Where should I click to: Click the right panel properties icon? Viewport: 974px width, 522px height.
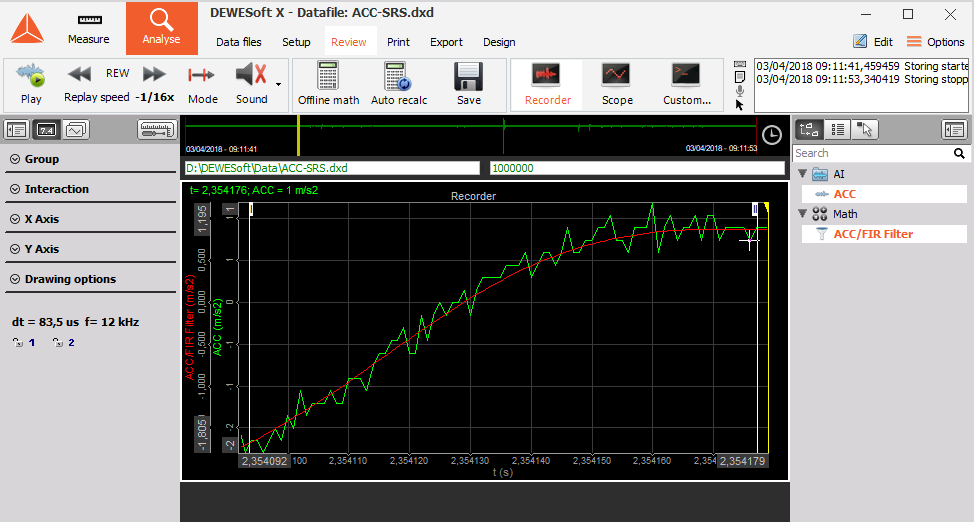pos(954,130)
